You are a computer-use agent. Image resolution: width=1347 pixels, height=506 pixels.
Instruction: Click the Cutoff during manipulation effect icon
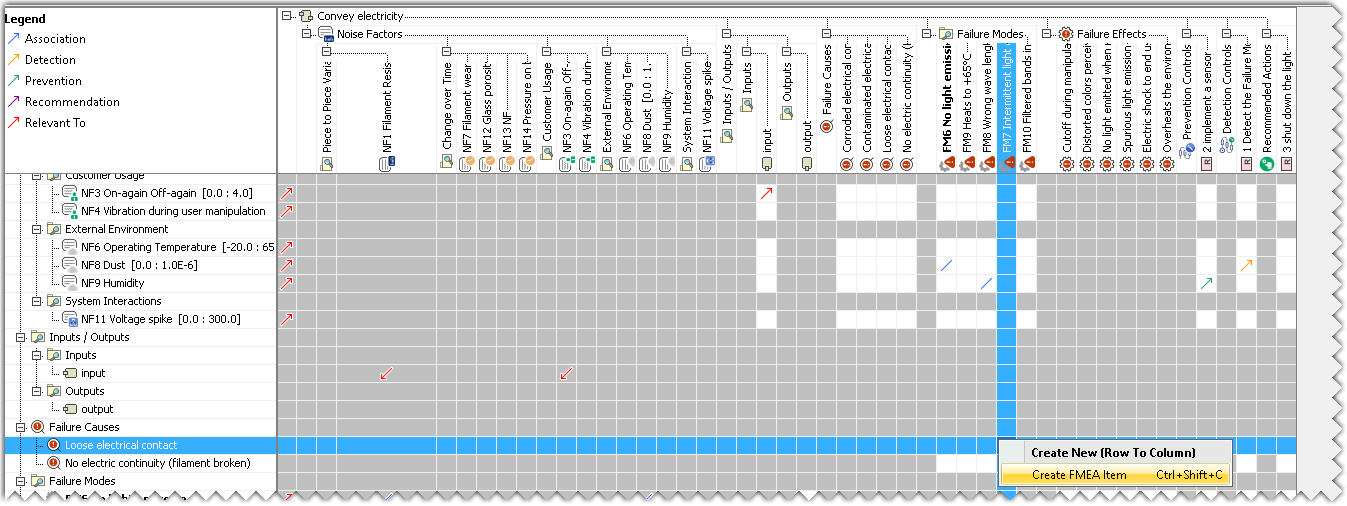pos(1066,163)
